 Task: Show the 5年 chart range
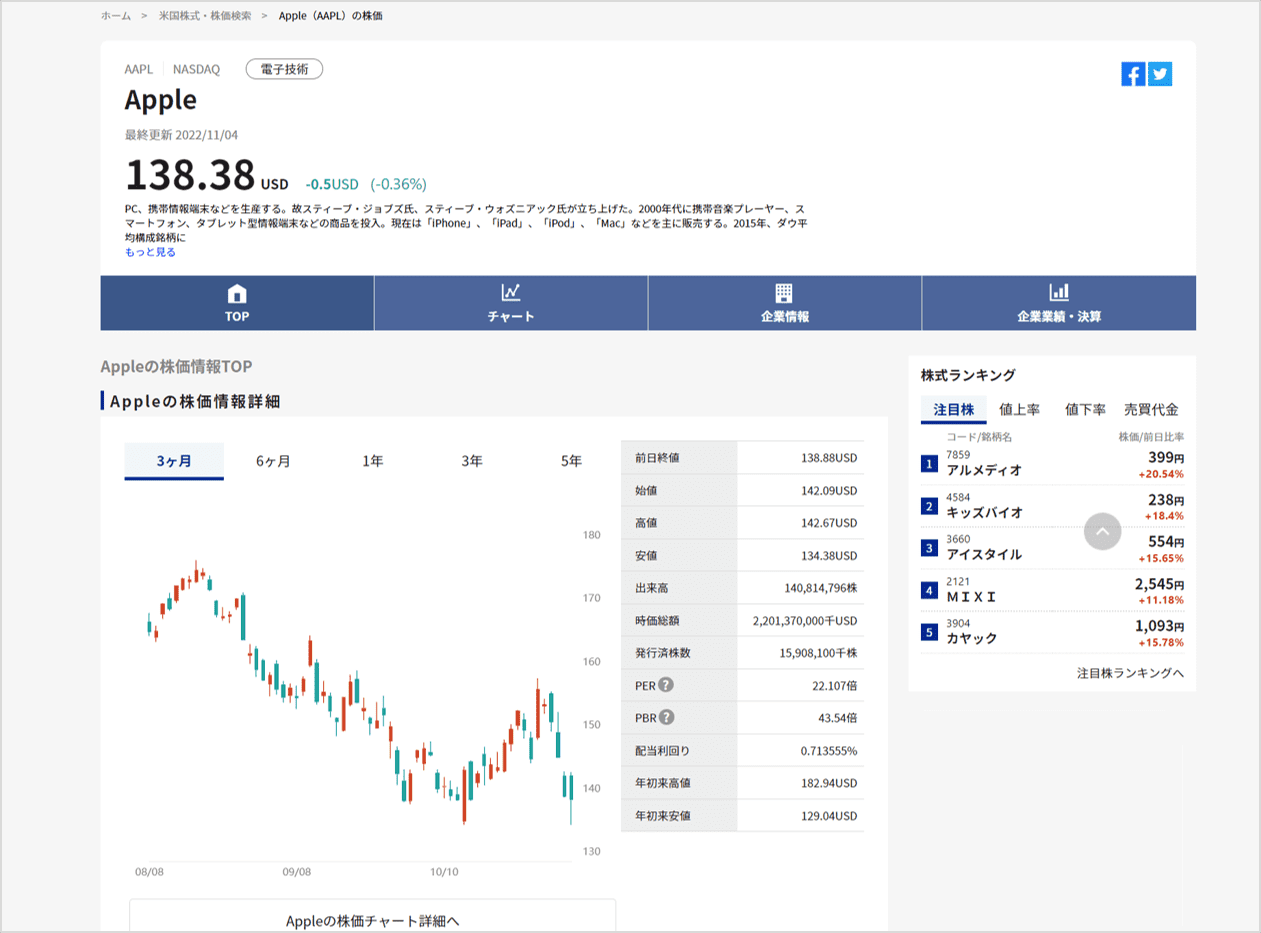click(x=571, y=461)
